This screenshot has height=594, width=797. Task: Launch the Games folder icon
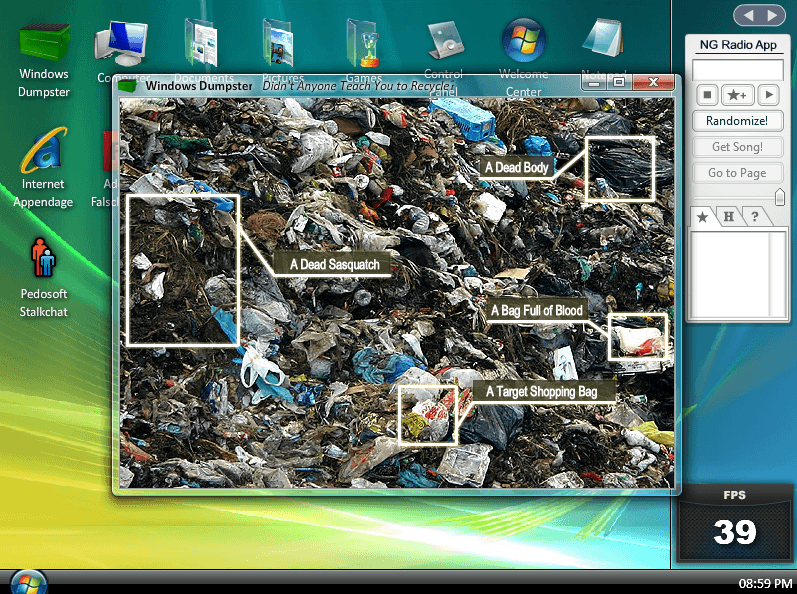coord(363,50)
